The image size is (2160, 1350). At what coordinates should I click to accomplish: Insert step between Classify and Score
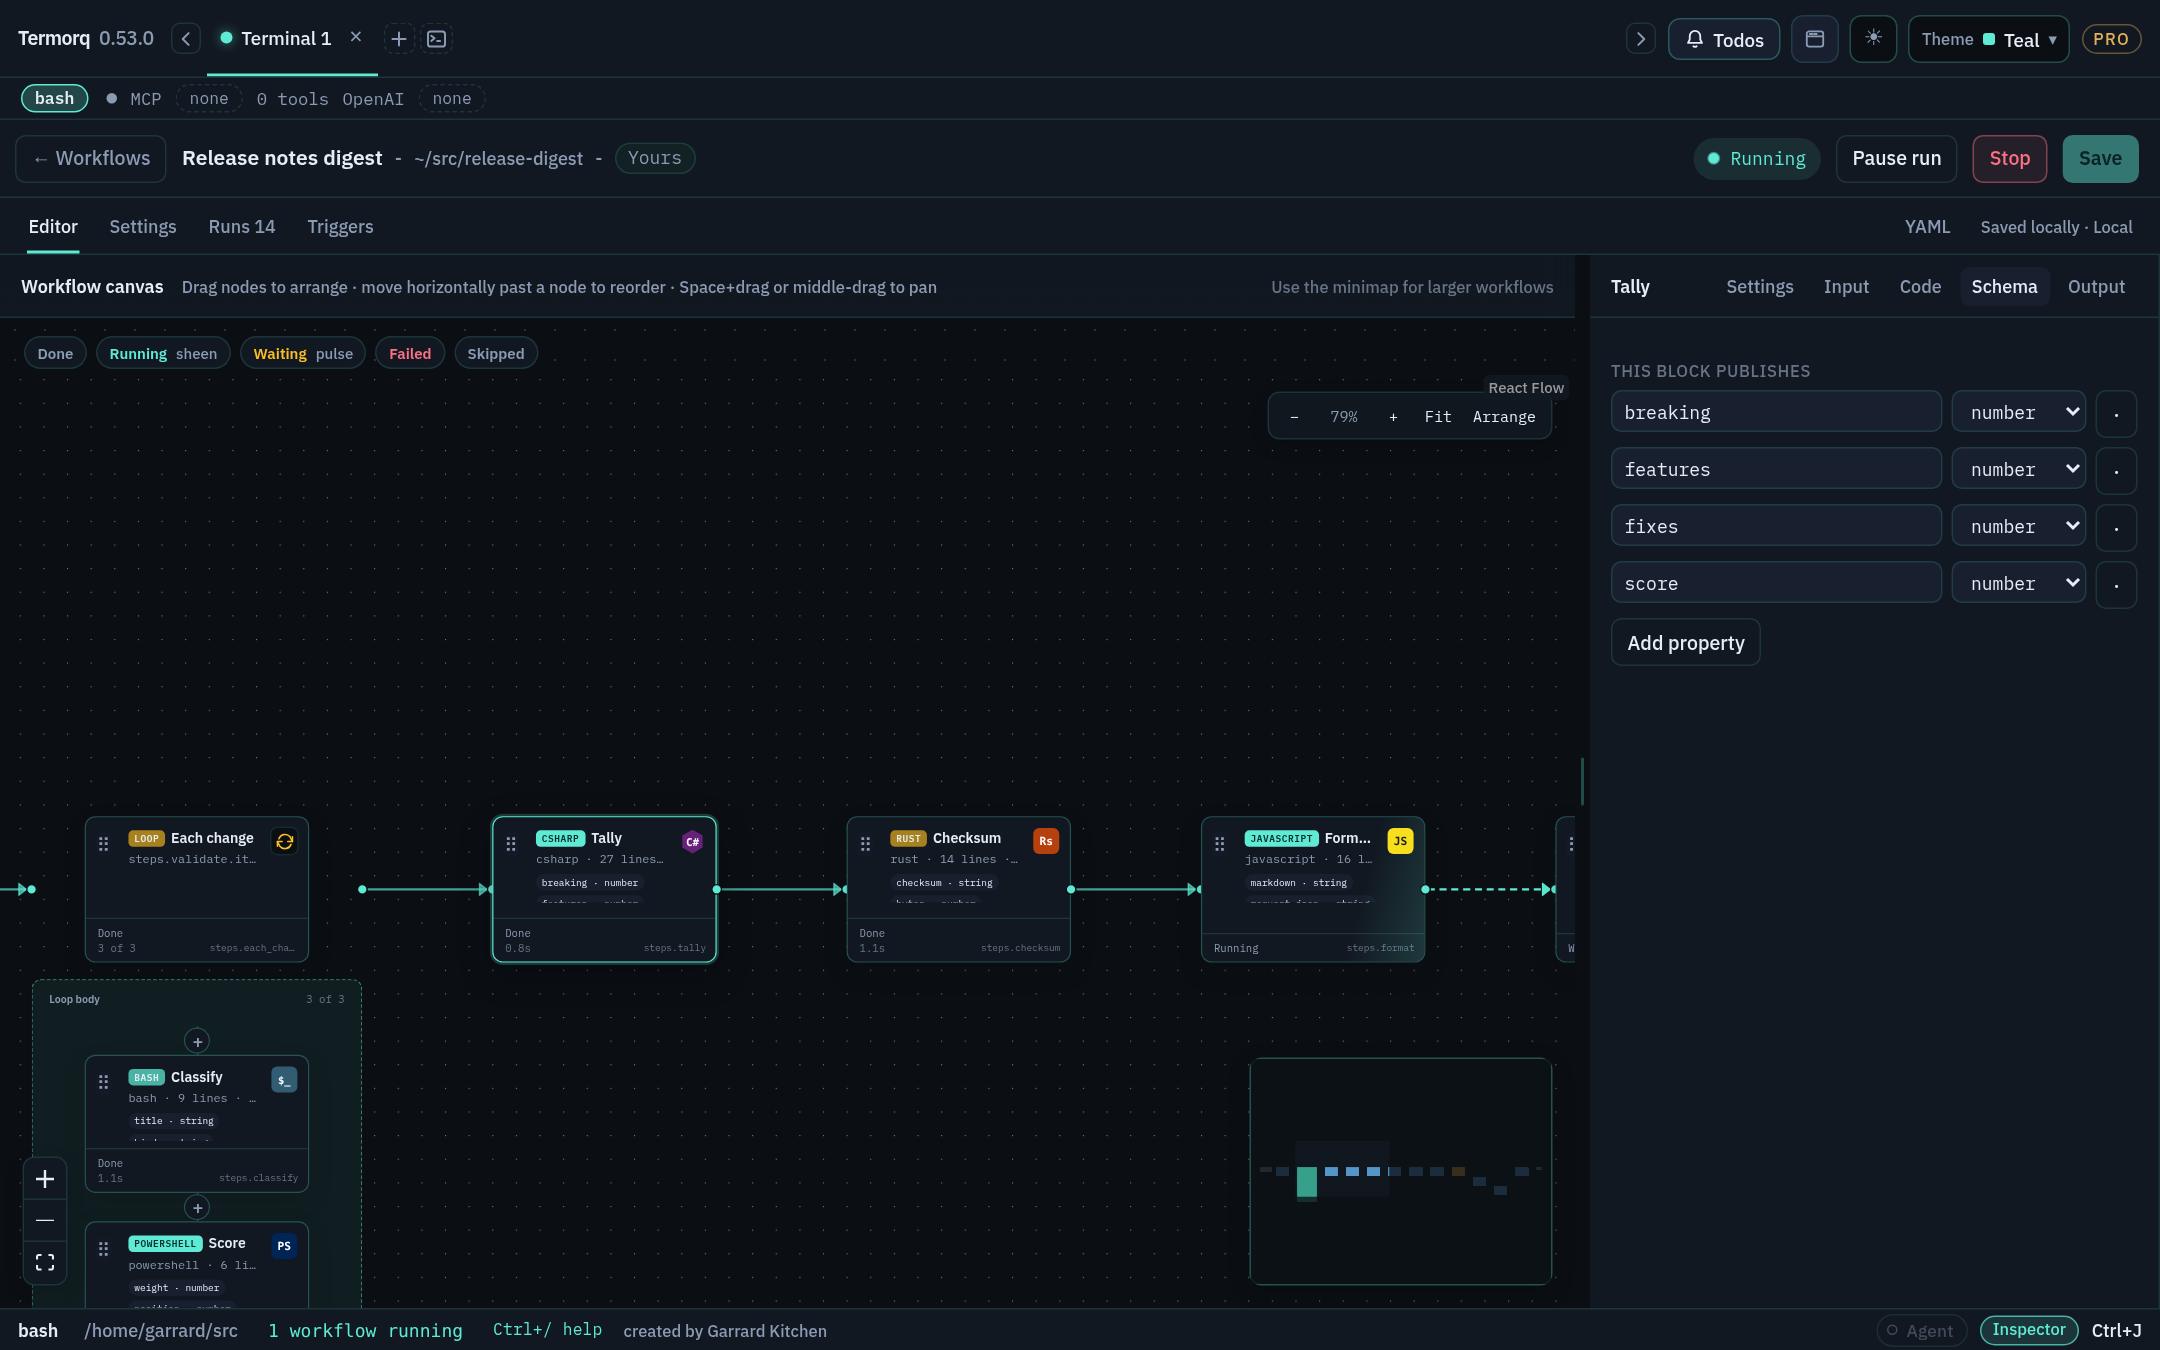click(x=197, y=1208)
